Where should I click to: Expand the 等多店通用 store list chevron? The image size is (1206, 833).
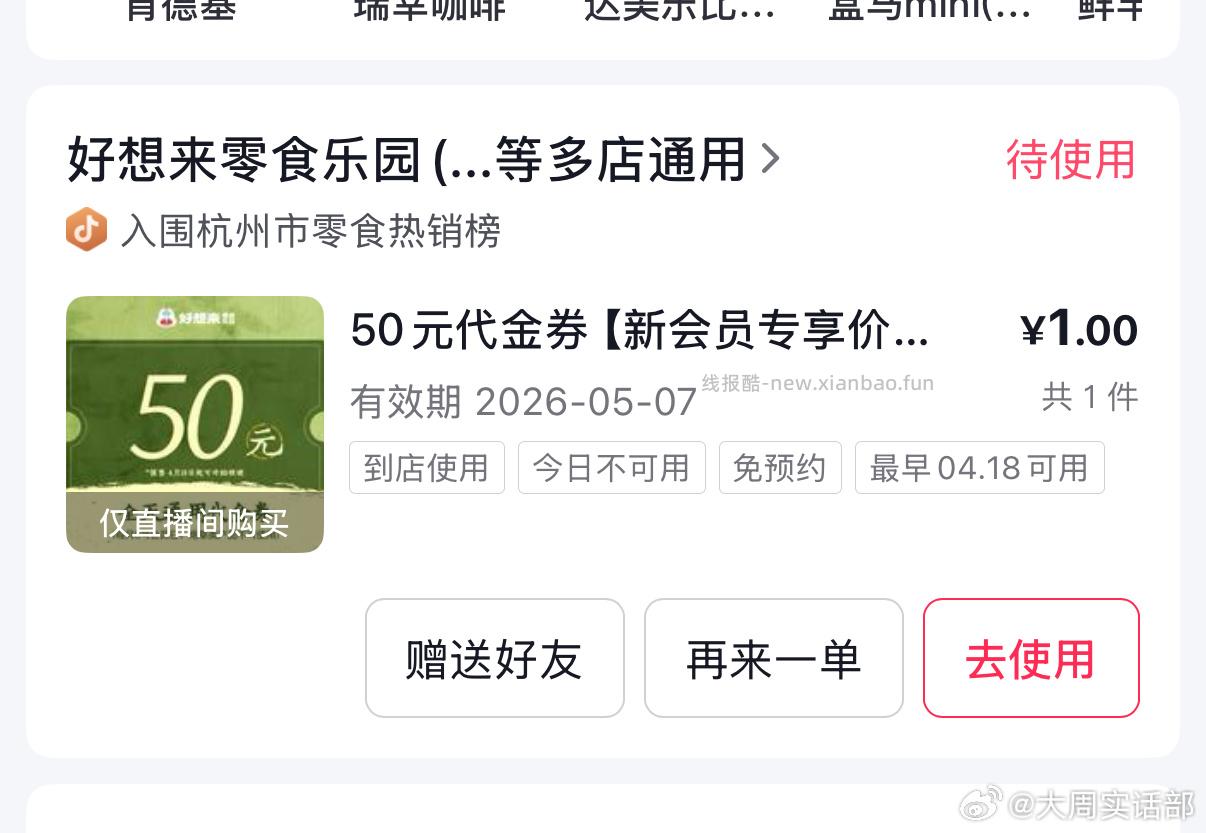click(x=770, y=159)
